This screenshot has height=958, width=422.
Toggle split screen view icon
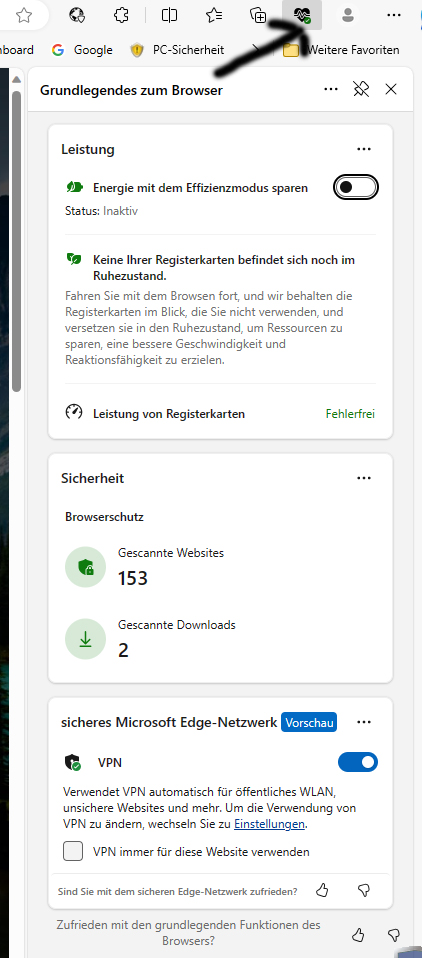169,15
